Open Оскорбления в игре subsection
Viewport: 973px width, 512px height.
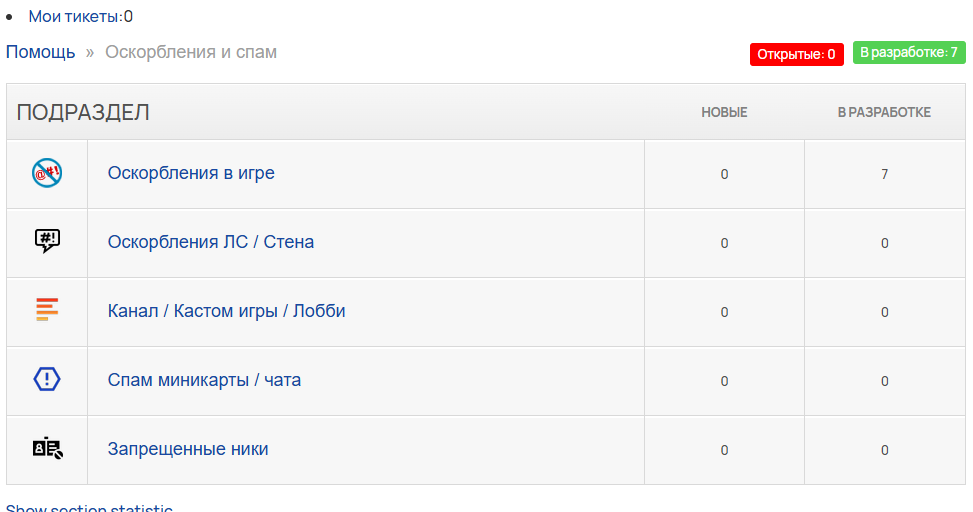tap(191, 173)
